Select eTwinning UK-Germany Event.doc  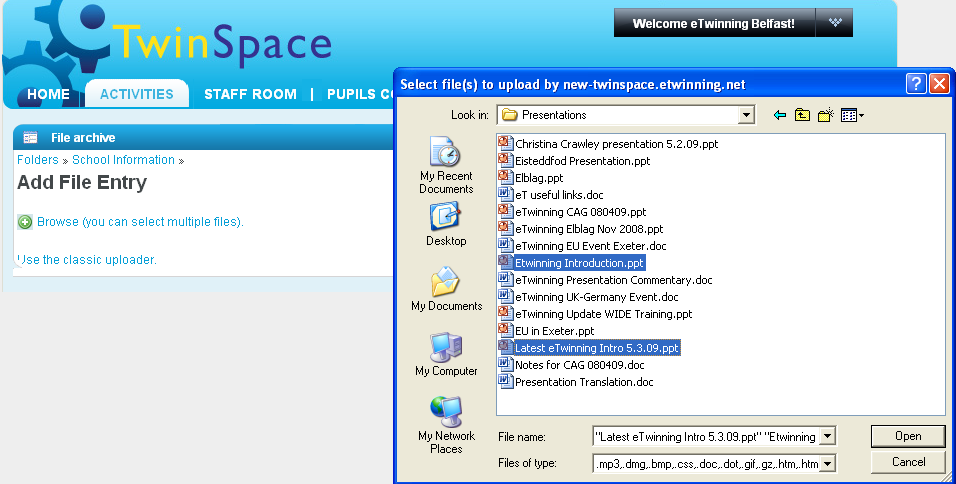point(596,297)
